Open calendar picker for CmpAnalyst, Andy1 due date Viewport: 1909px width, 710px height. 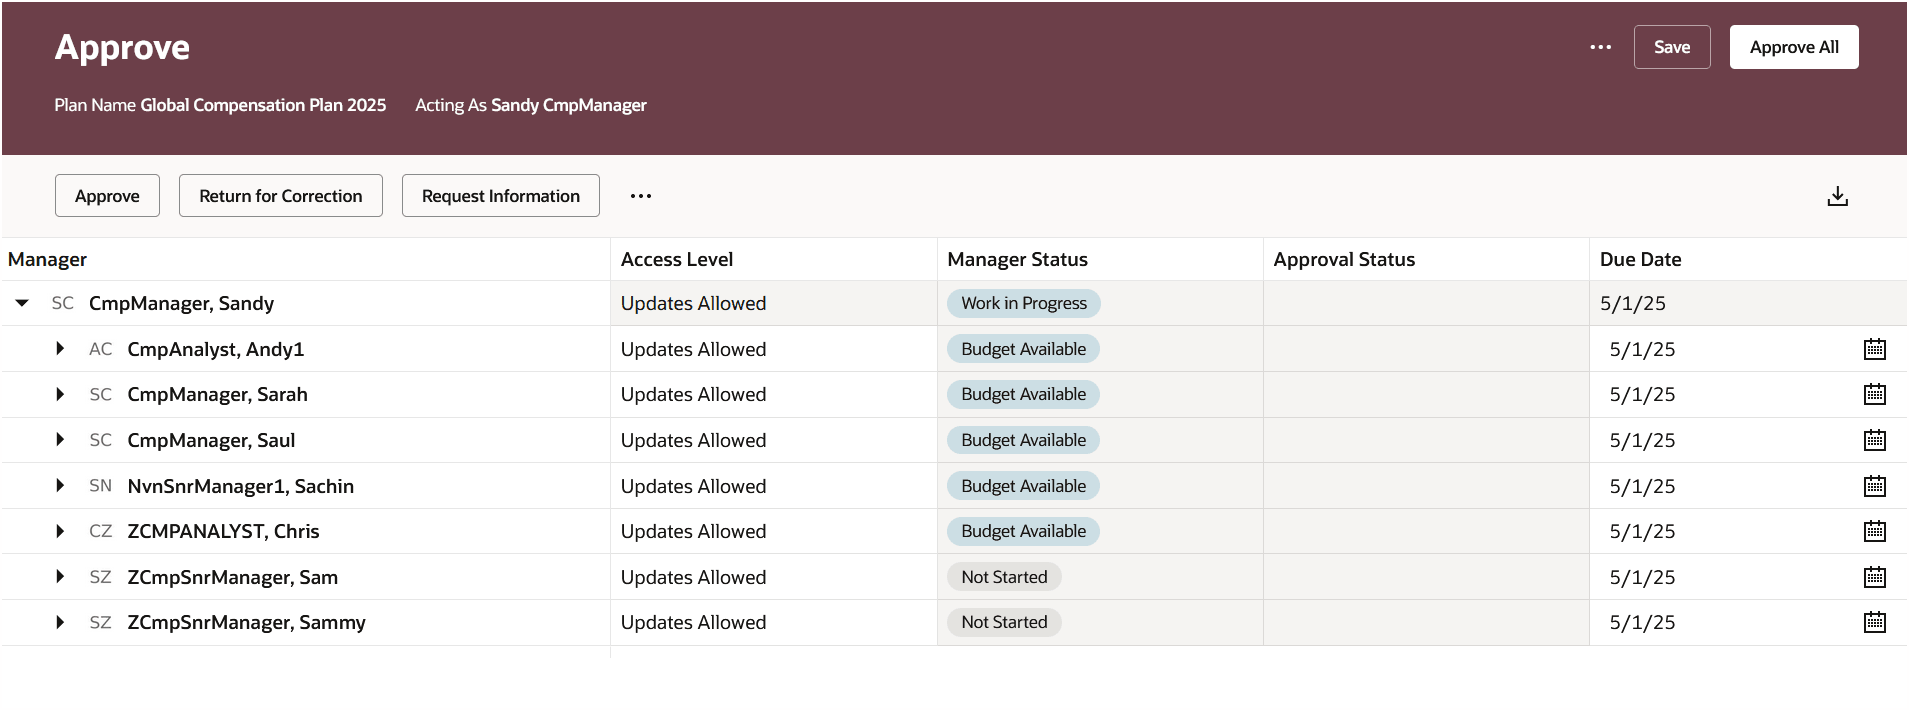pyautogui.click(x=1874, y=349)
